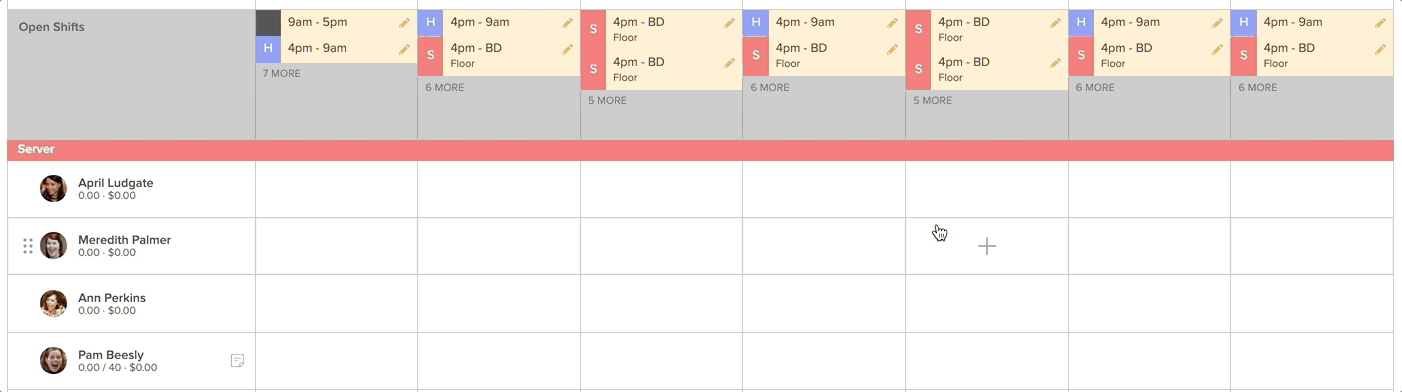Click Pam Beesly's avatar photo
The height and width of the screenshot is (392, 1402).
[x=53, y=361]
